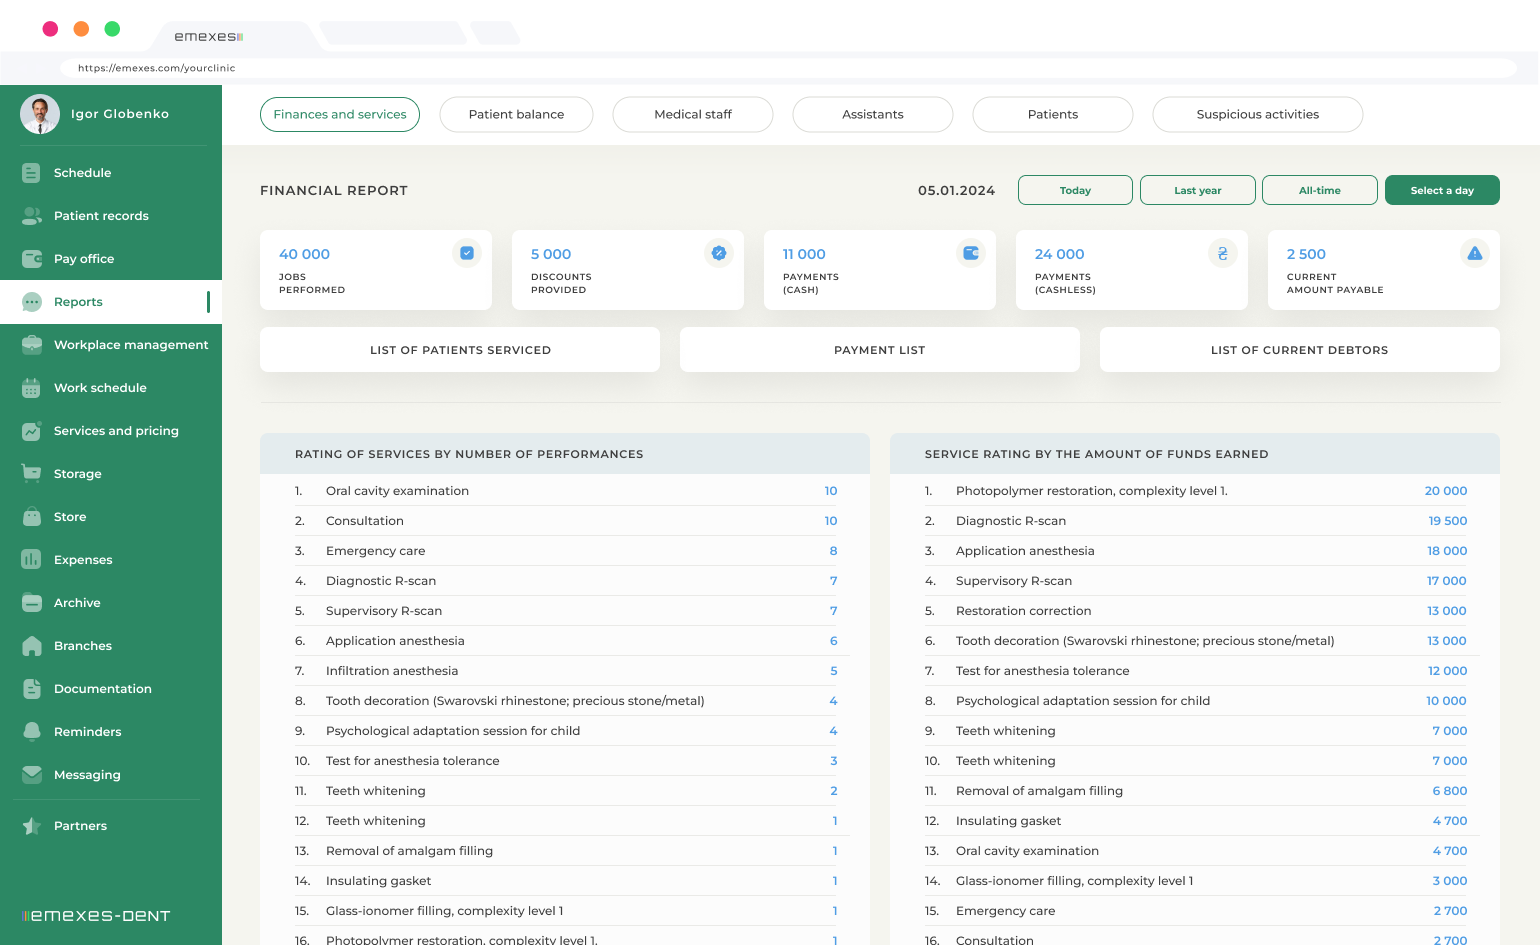Click the Work schedule calendar icon
The image size is (1540, 945).
click(31, 388)
